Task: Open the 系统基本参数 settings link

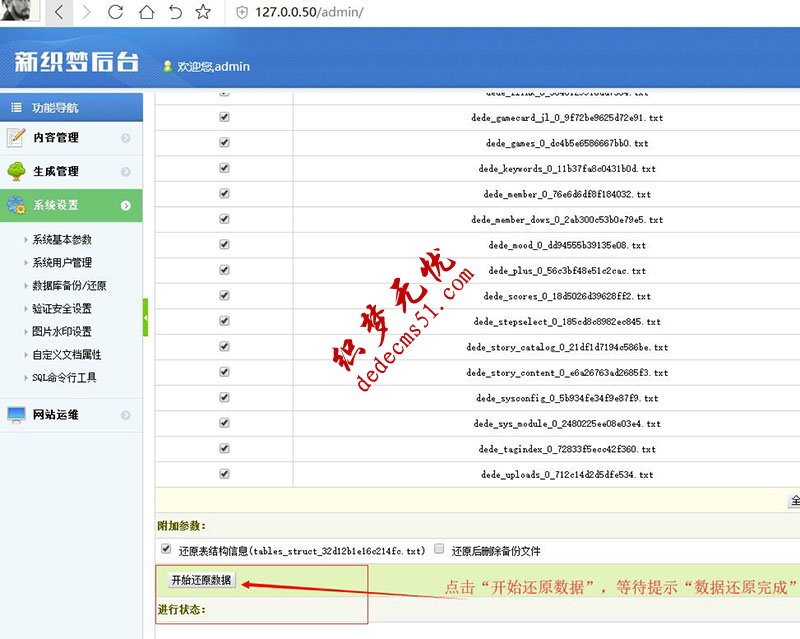Action: pos(65,240)
